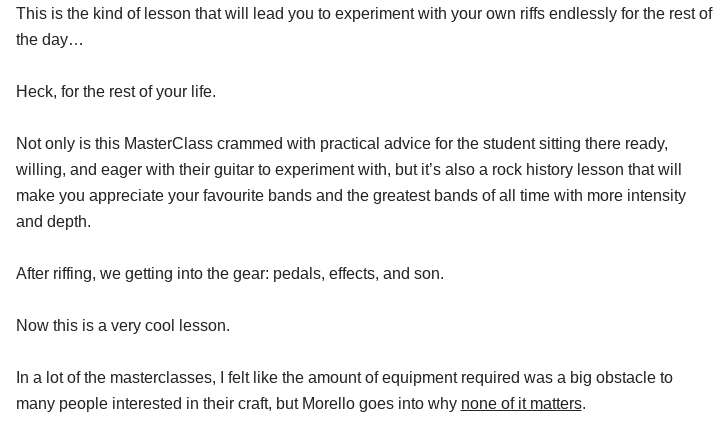
Task: Click the paragraph starting 'In a lot of the masterclasses'
Action: [344, 390]
